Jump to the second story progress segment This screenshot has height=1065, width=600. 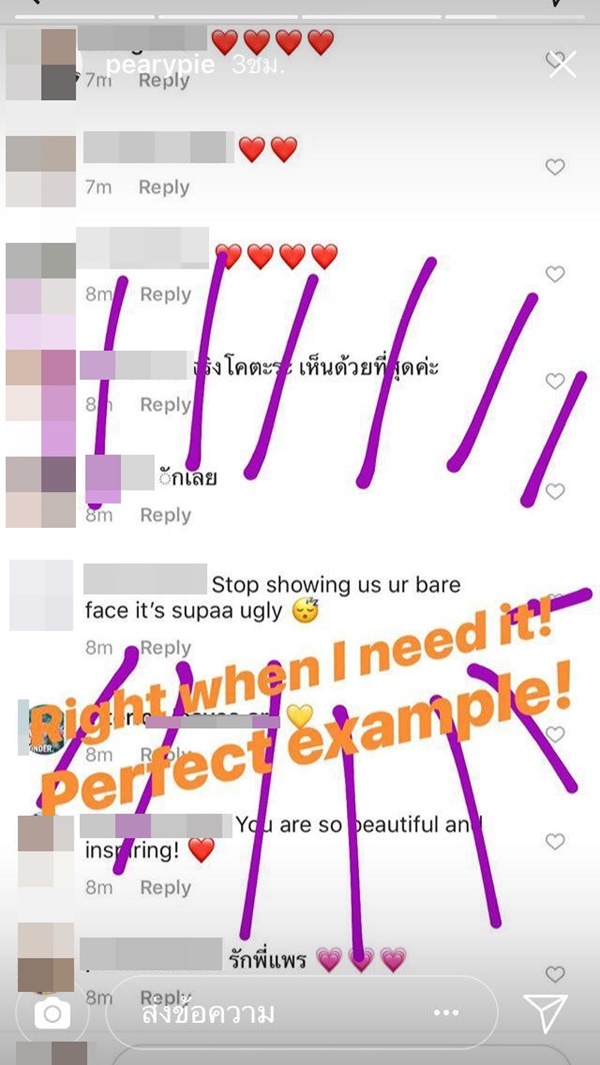224,16
